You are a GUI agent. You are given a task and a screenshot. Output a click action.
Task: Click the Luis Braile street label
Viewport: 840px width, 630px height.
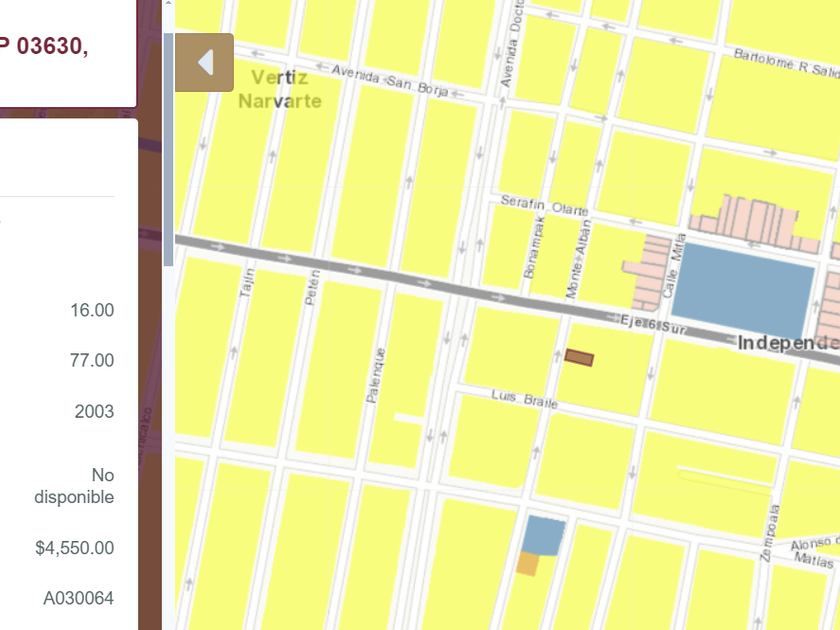(x=524, y=399)
